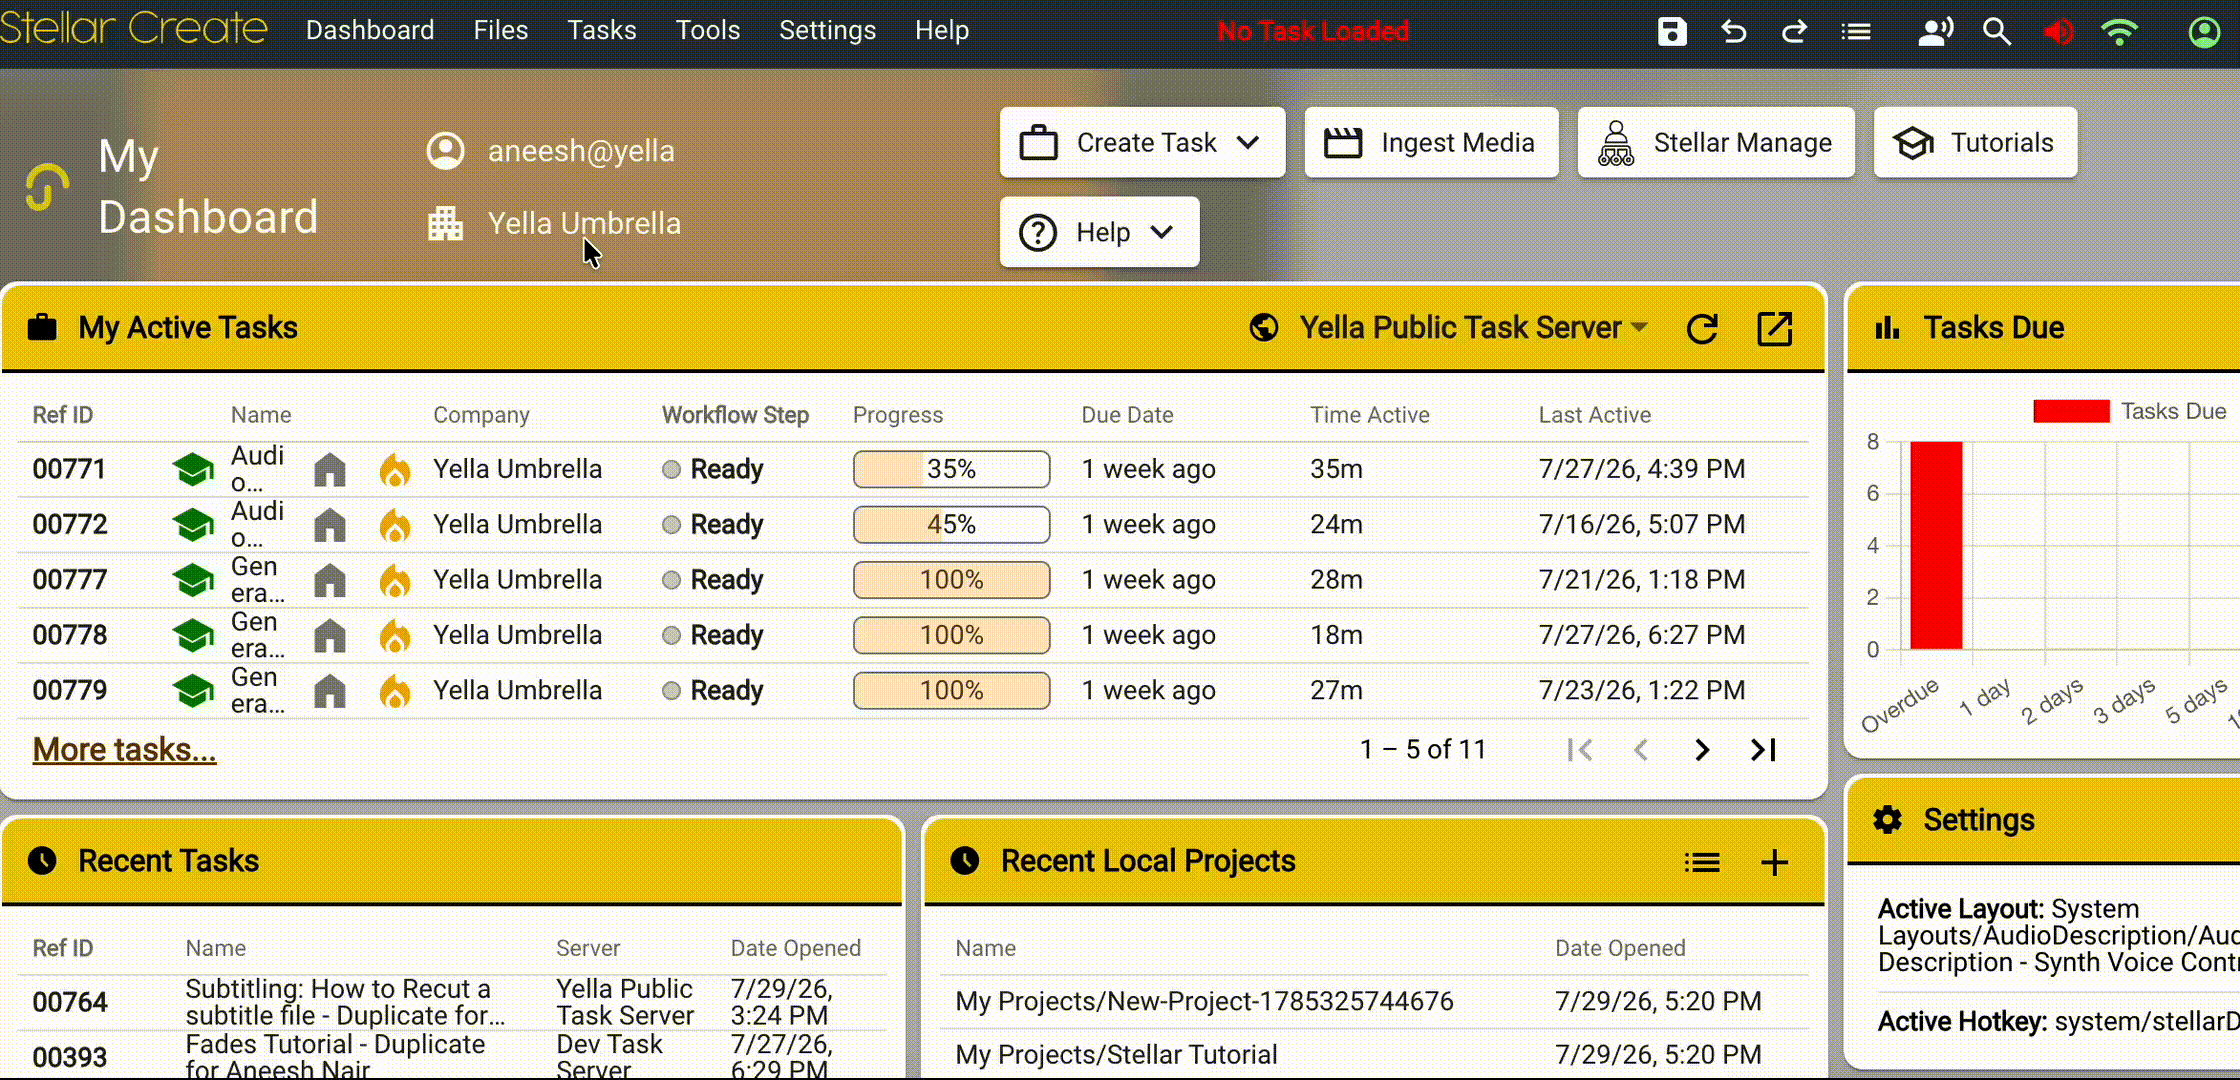
Task: Open the search magnifier icon
Action: [x=1996, y=31]
